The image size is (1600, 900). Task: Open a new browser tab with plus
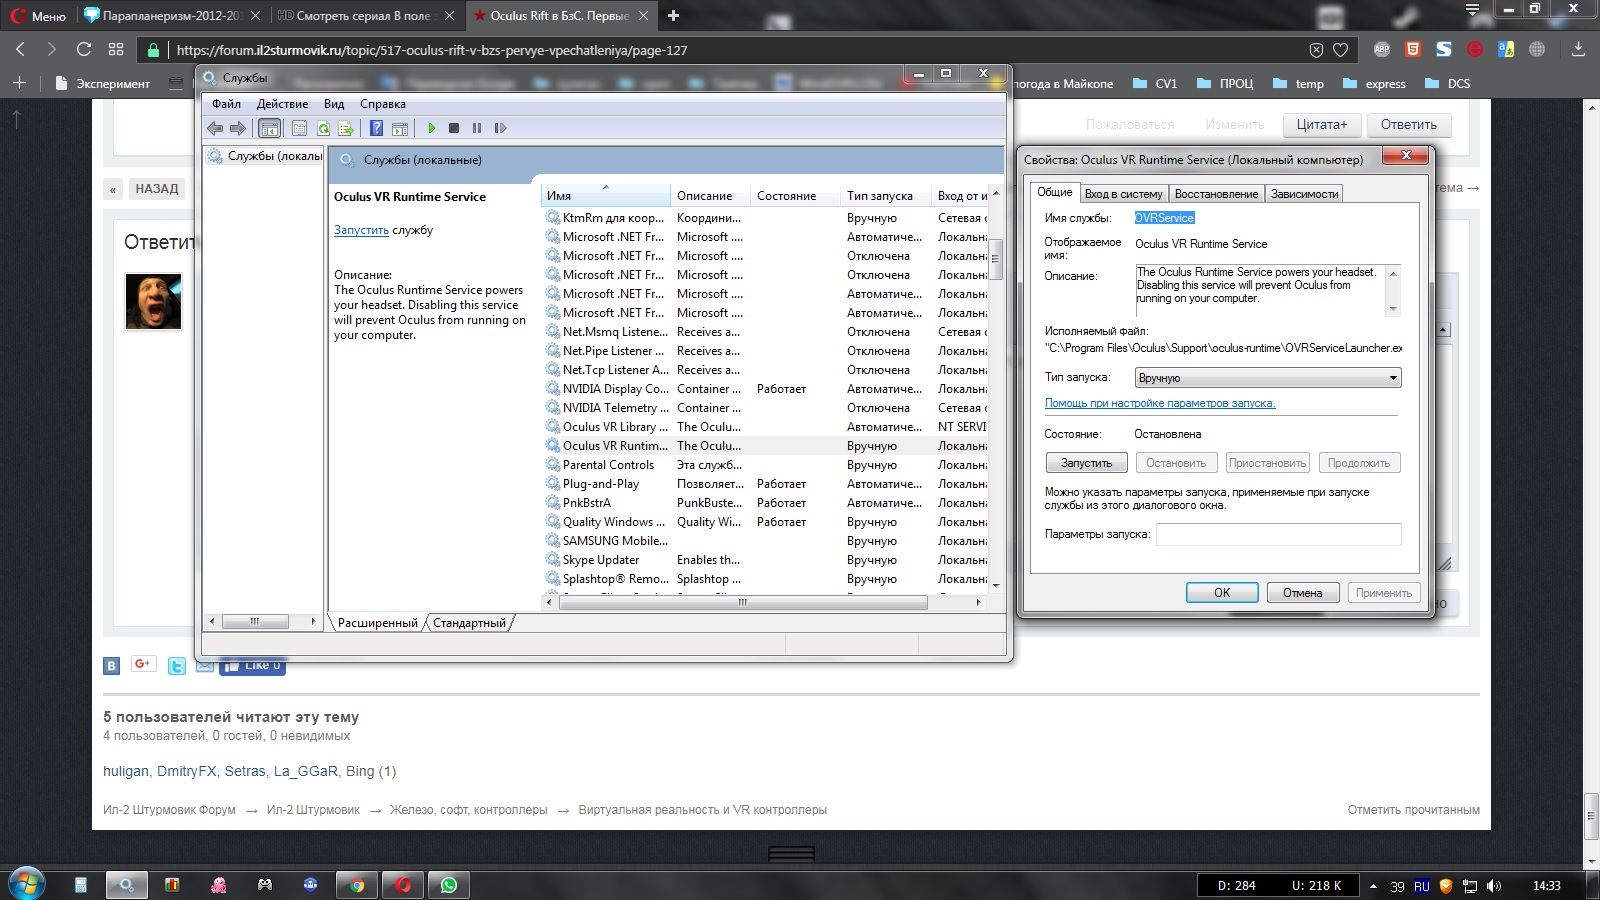pyautogui.click(x=673, y=16)
